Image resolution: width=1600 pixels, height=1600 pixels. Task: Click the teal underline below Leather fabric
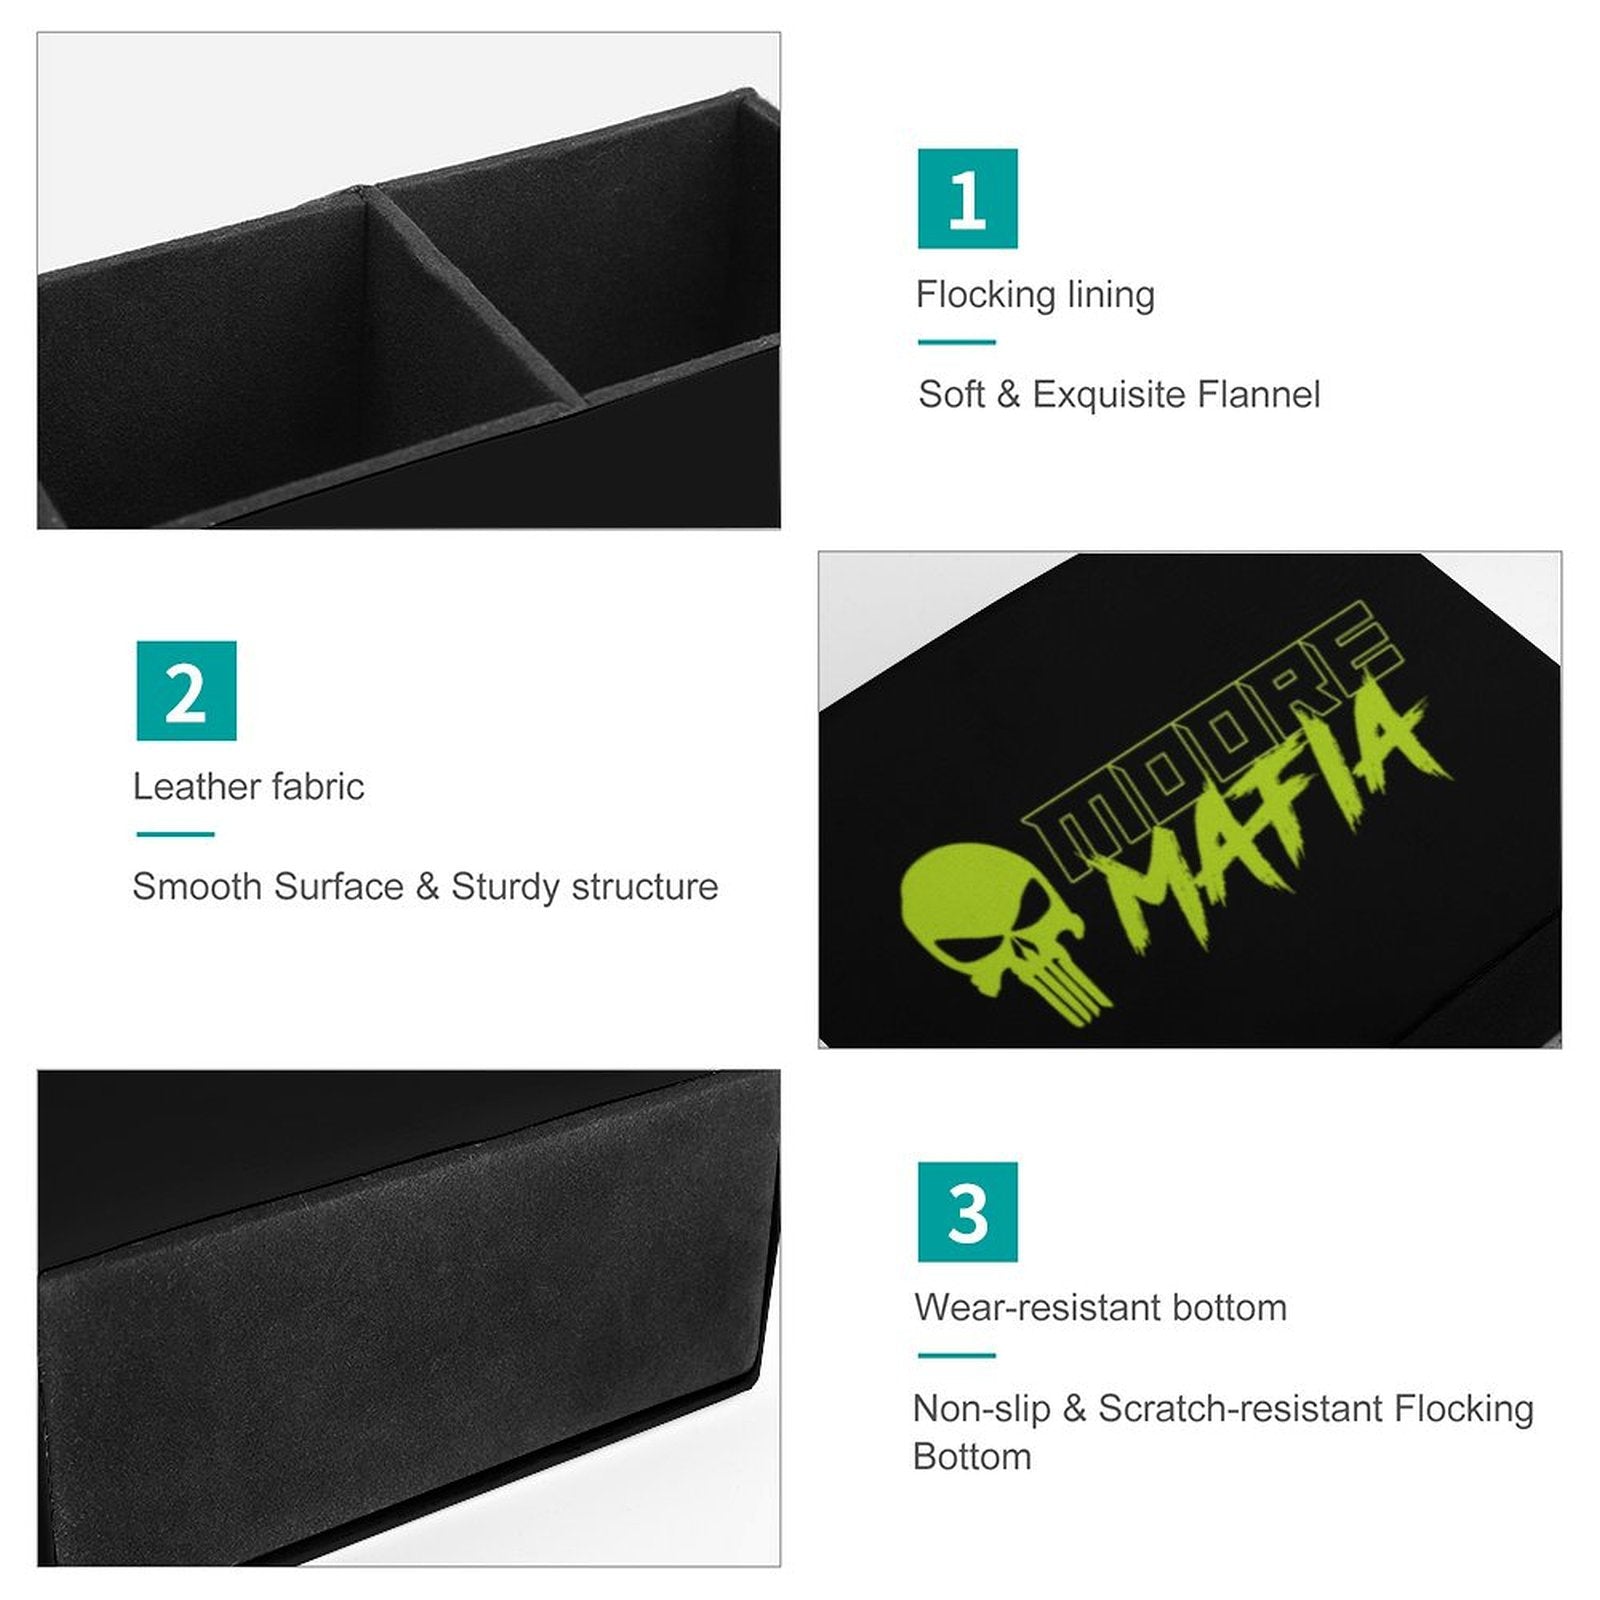(x=175, y=834)
